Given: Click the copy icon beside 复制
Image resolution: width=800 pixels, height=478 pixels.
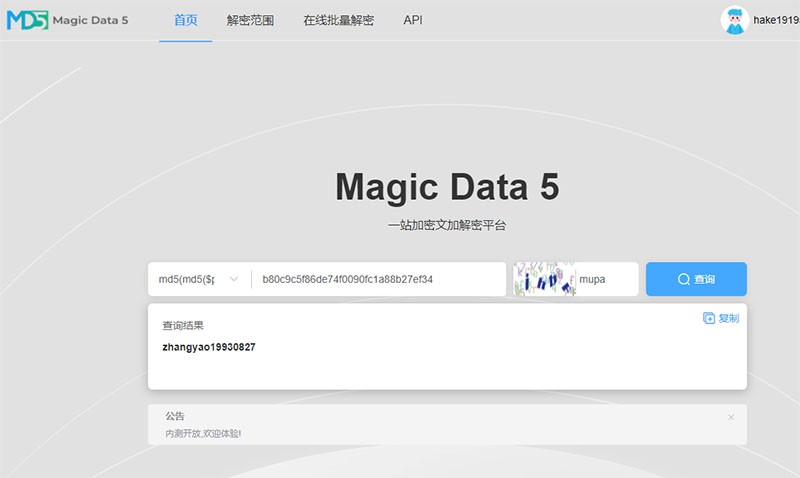Looking at the screenshot, I should [709, 318].
